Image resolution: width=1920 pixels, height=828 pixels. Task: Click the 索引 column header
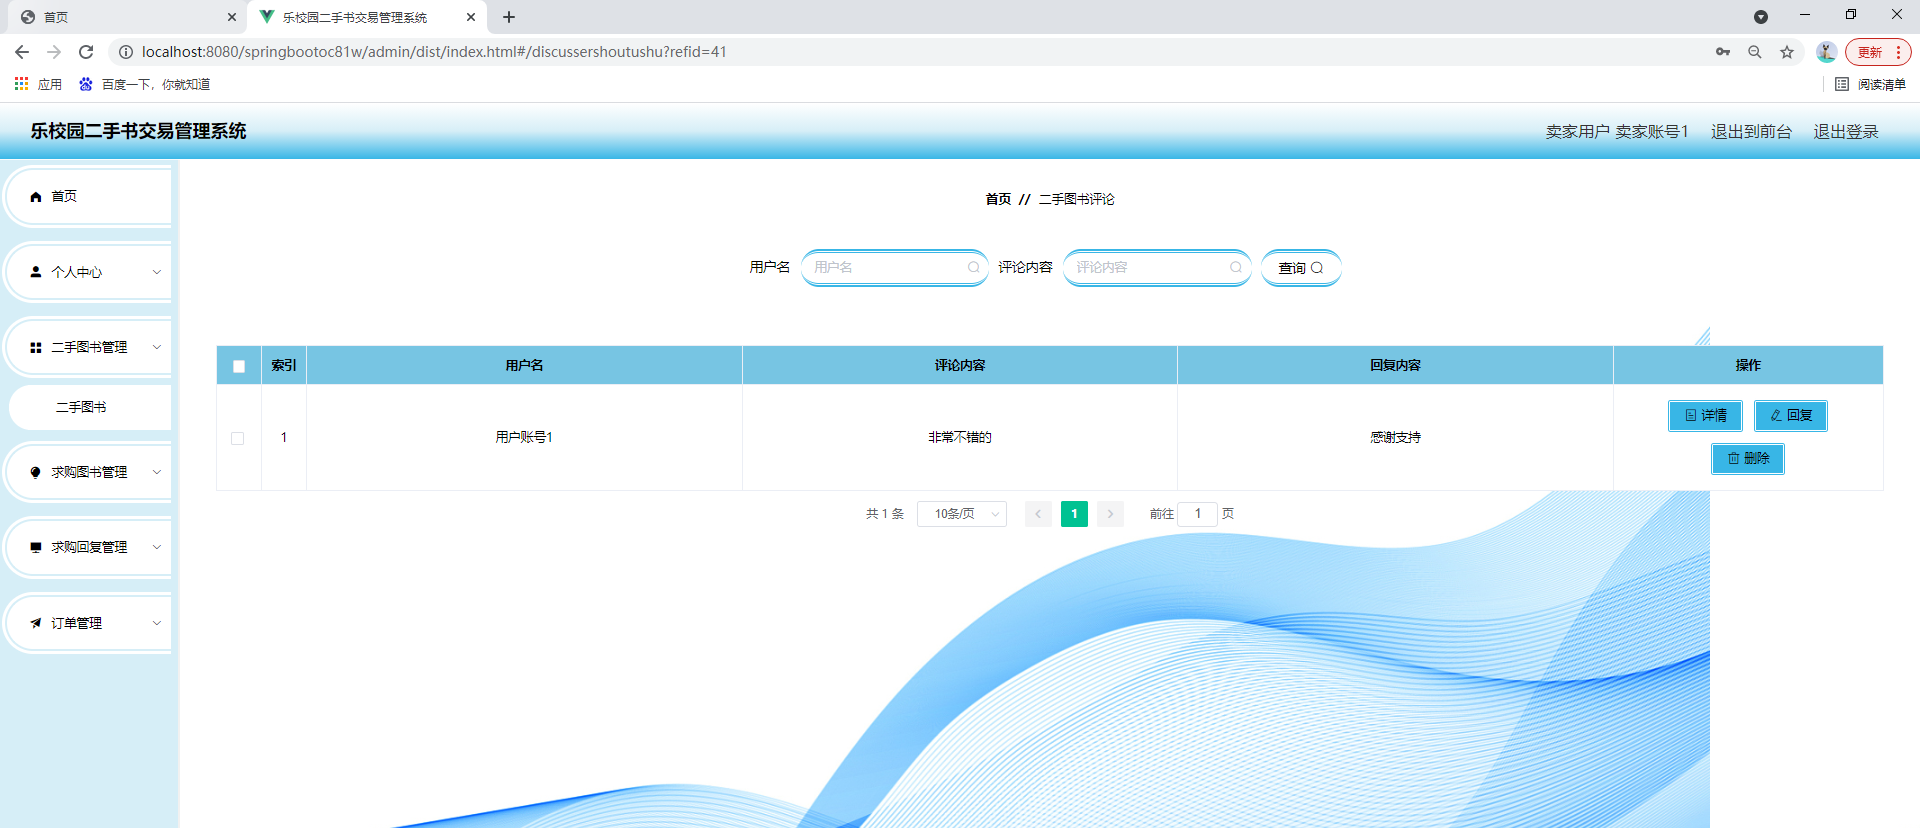[x=284, y=365]
